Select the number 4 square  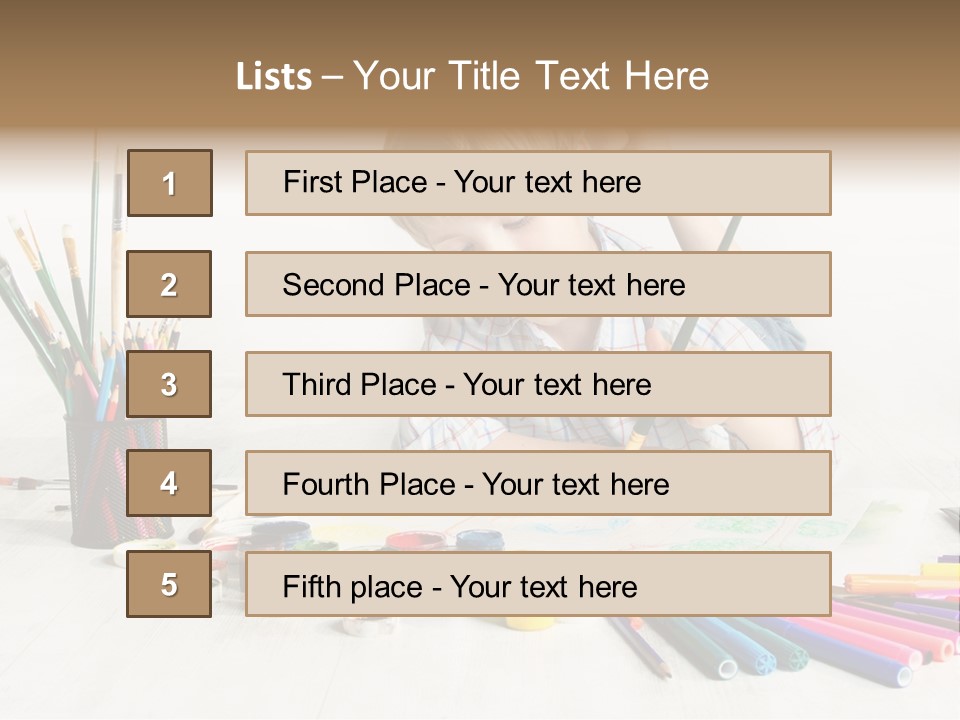point(169,483)
